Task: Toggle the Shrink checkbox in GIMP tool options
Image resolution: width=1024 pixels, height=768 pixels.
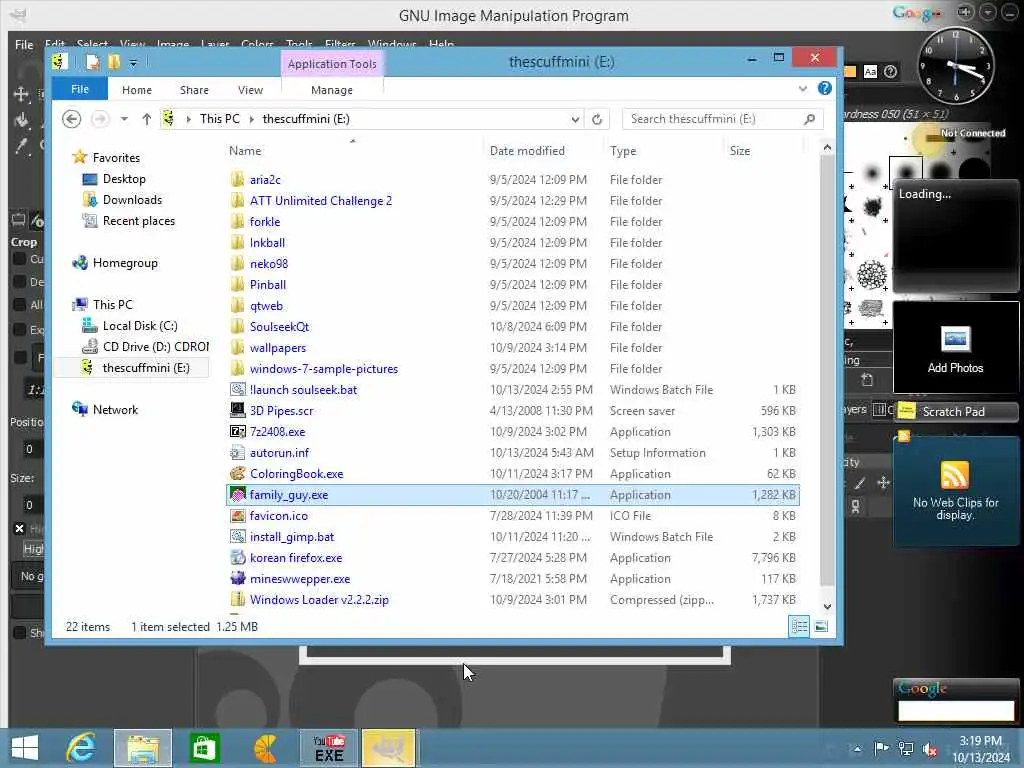Action: coord(20,632)
